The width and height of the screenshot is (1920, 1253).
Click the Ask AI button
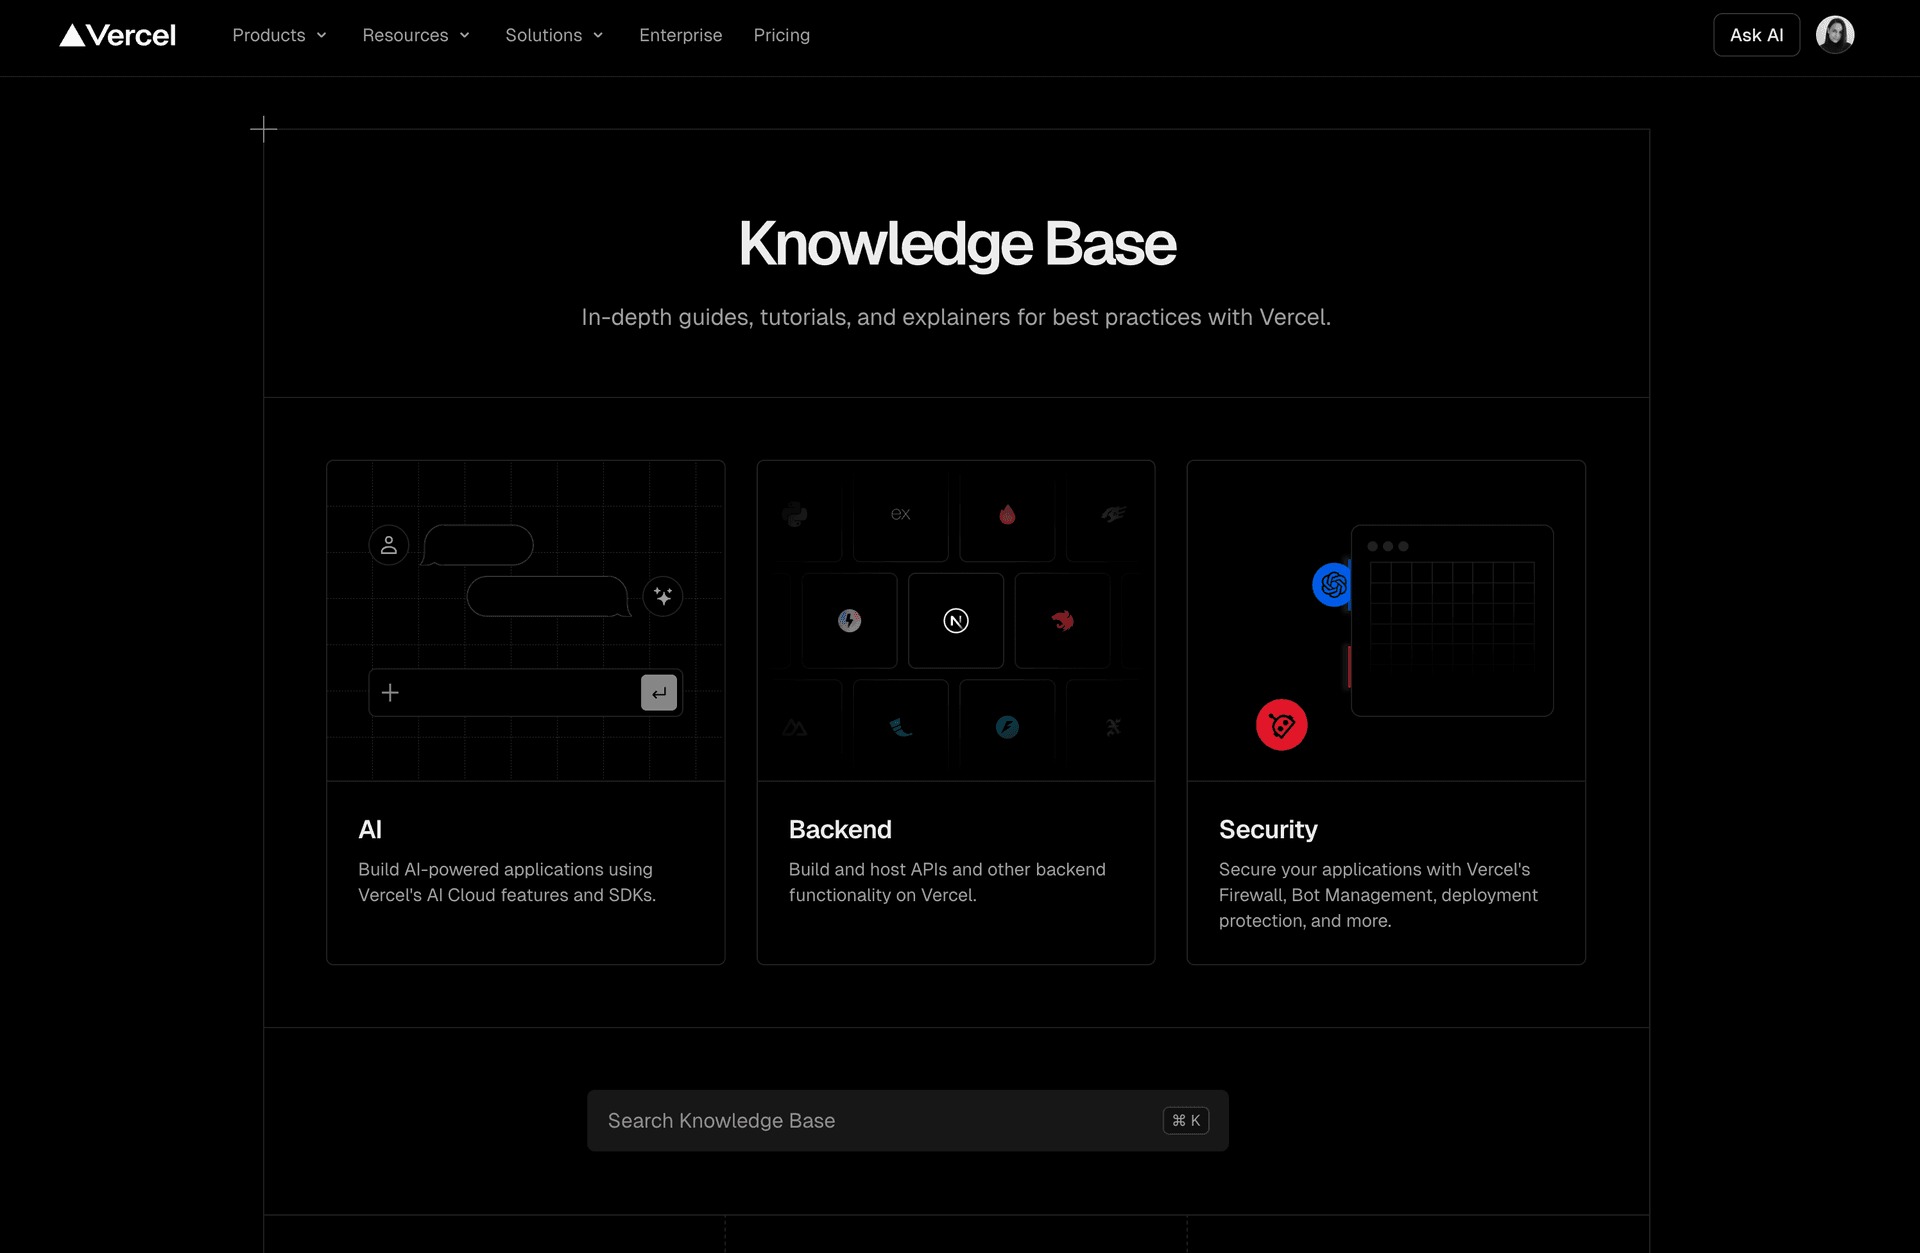pos(1755,36)
